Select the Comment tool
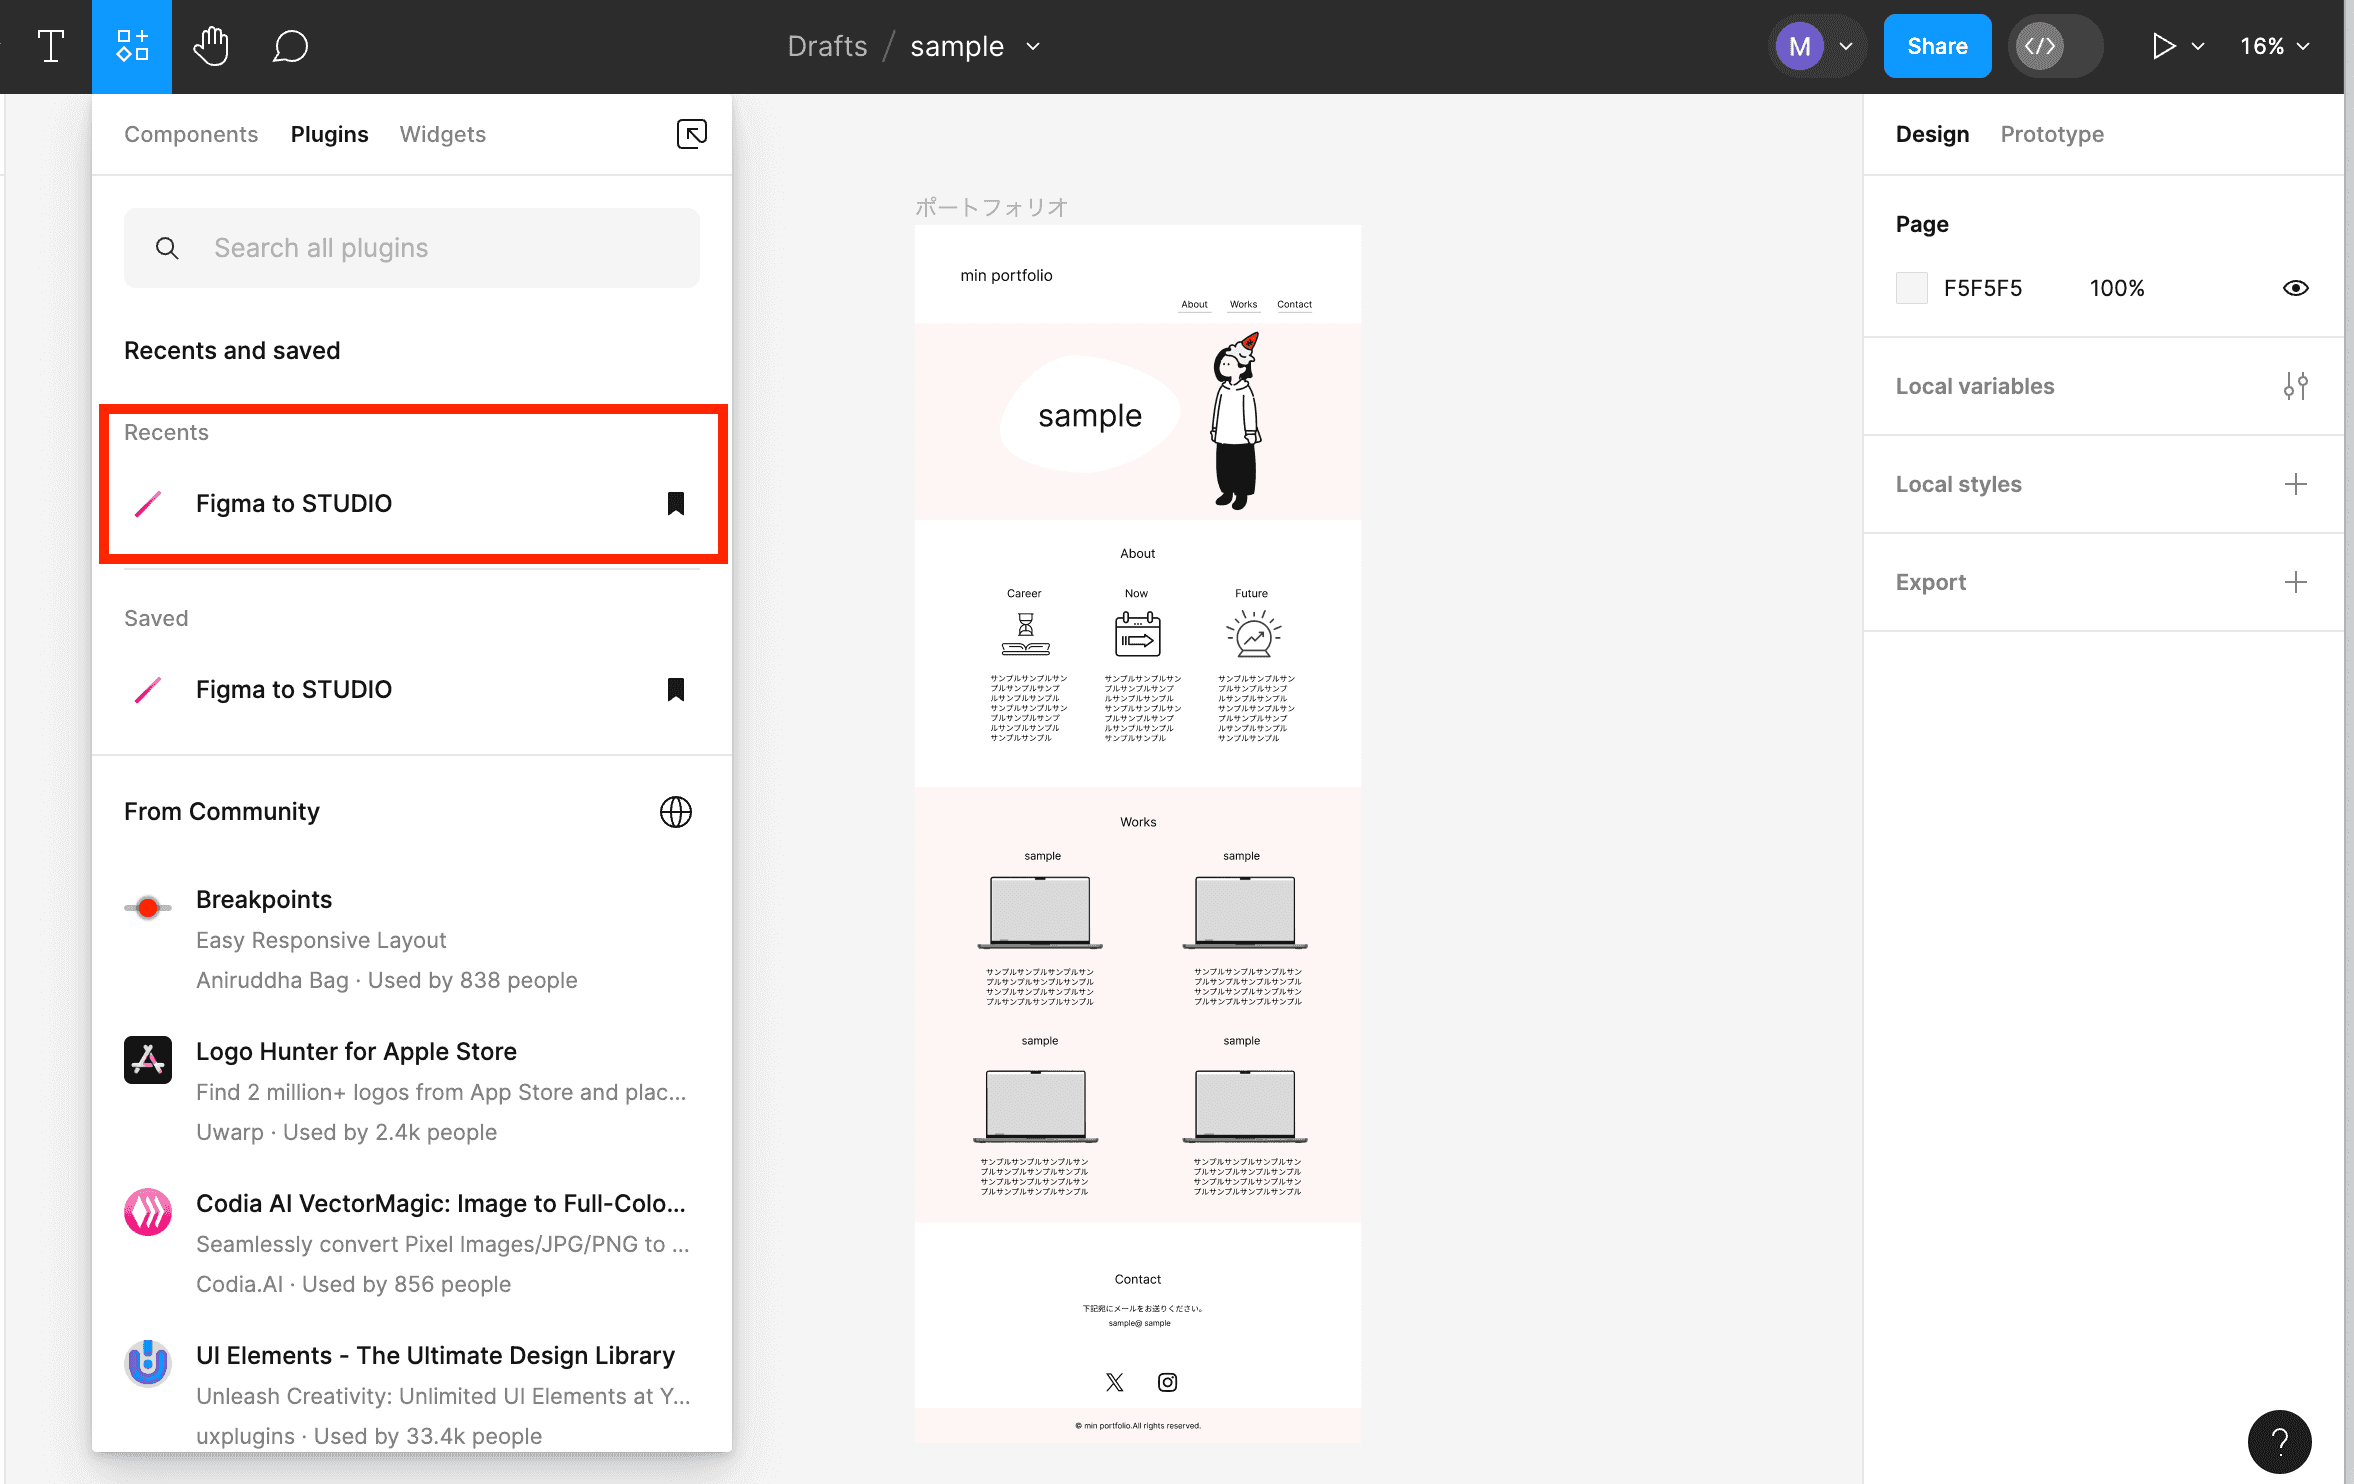Viewport: 2354px width, 1484px height. click(290, 46)
